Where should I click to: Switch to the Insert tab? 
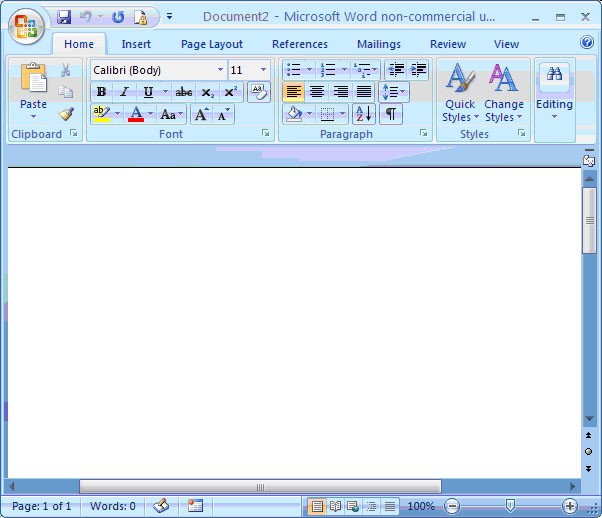136,44
